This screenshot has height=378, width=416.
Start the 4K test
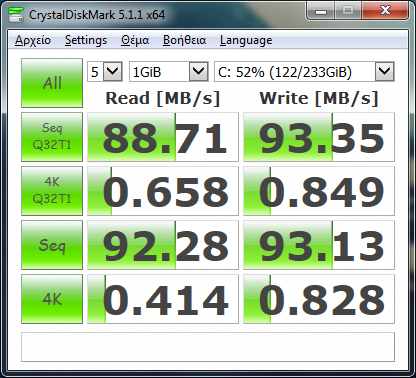(52, 299)
